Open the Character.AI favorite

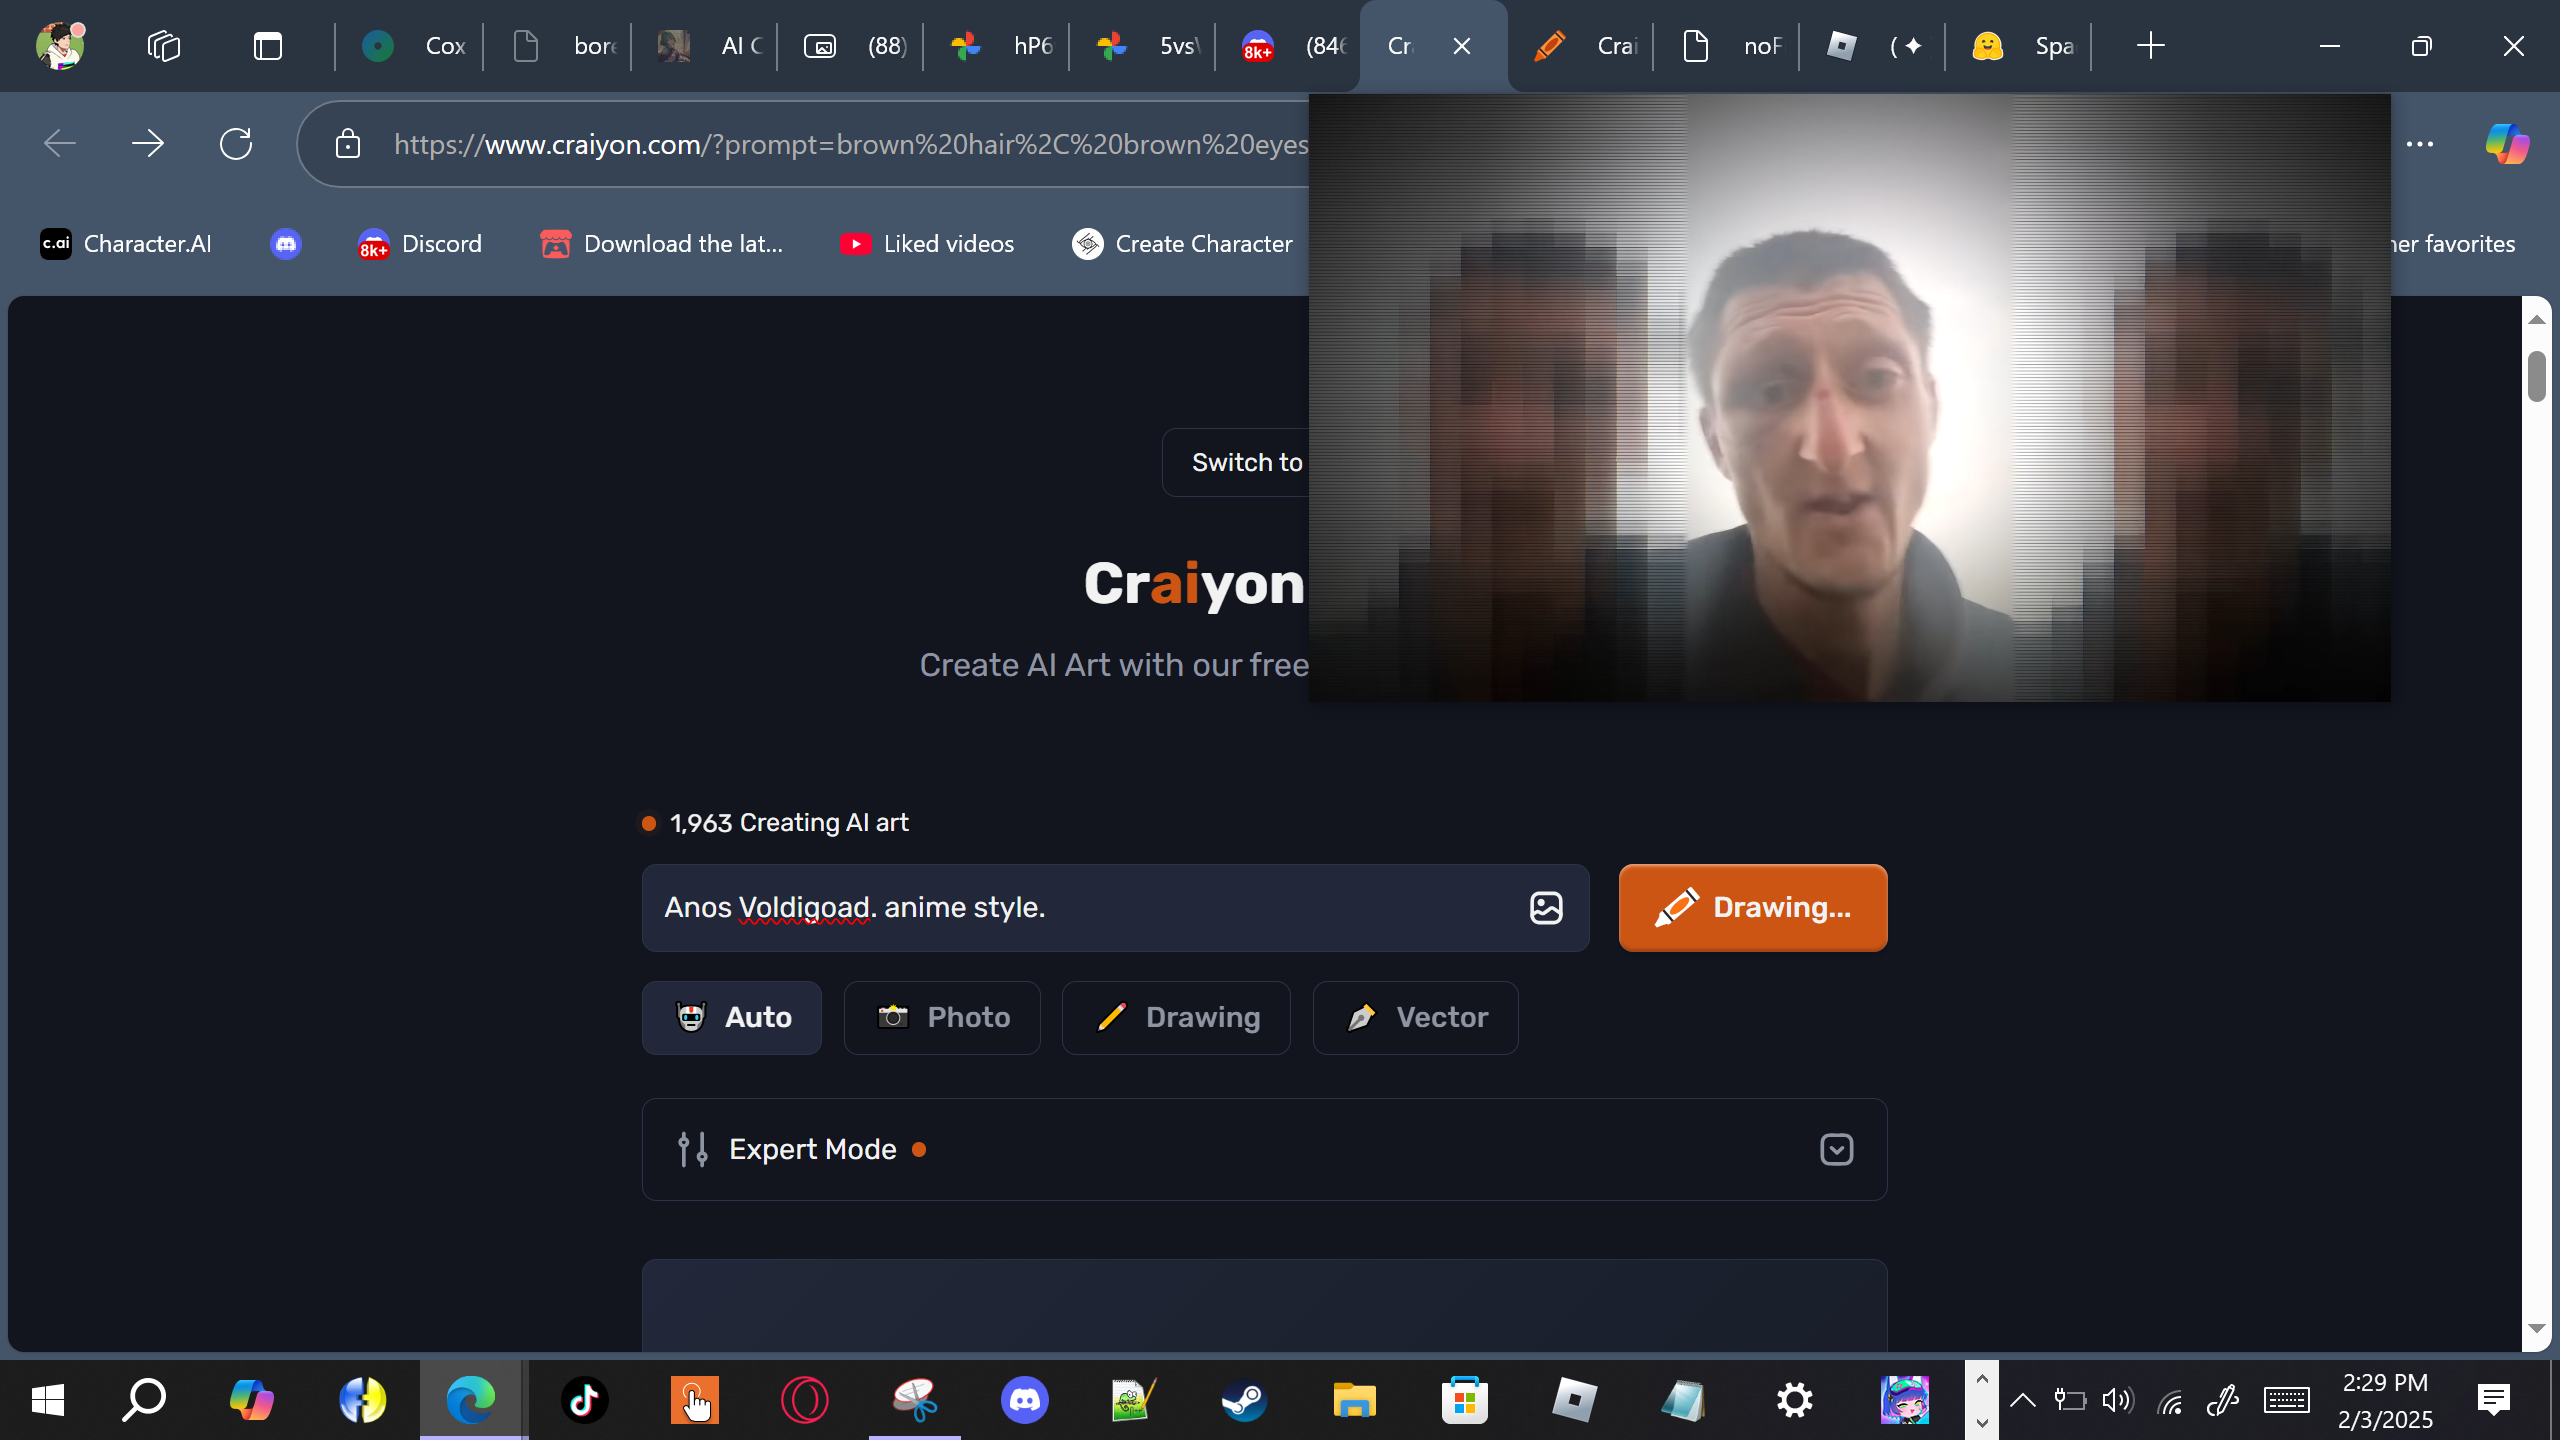click(x=126, y=244)
